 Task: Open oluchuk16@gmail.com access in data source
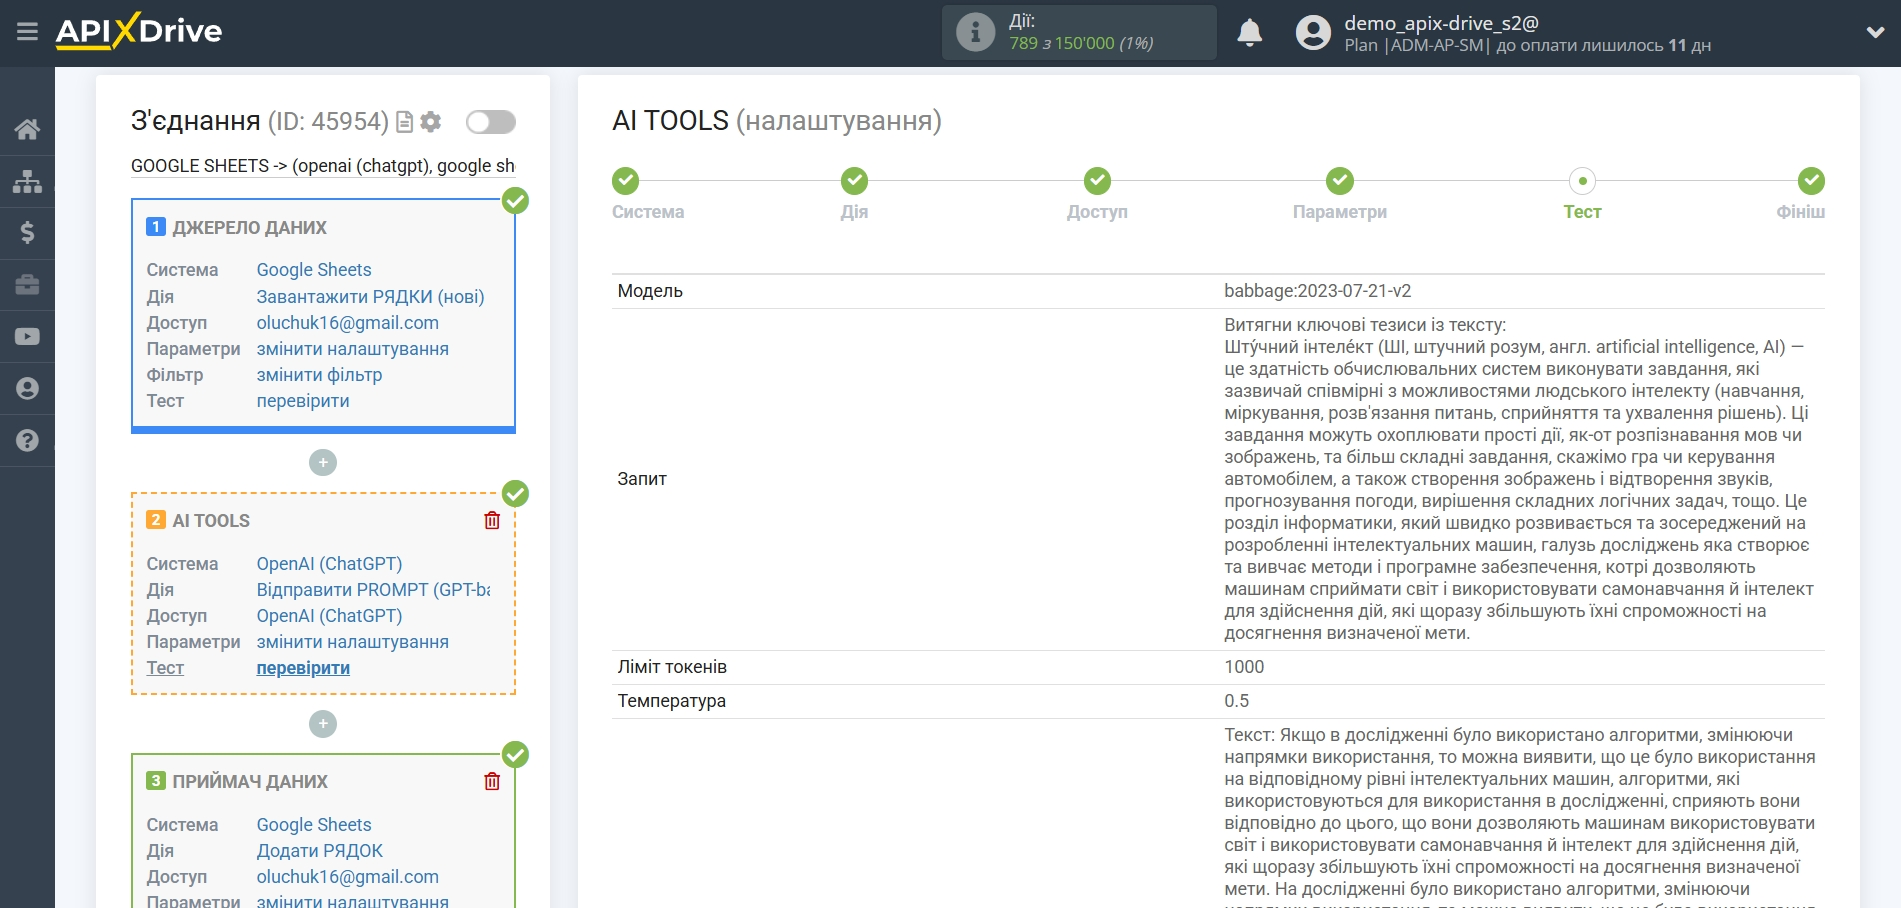348,323
